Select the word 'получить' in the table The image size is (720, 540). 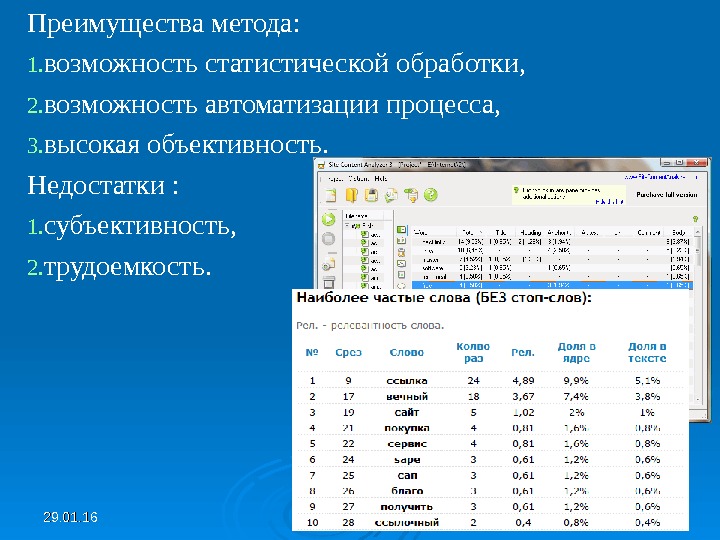(407, 506)
